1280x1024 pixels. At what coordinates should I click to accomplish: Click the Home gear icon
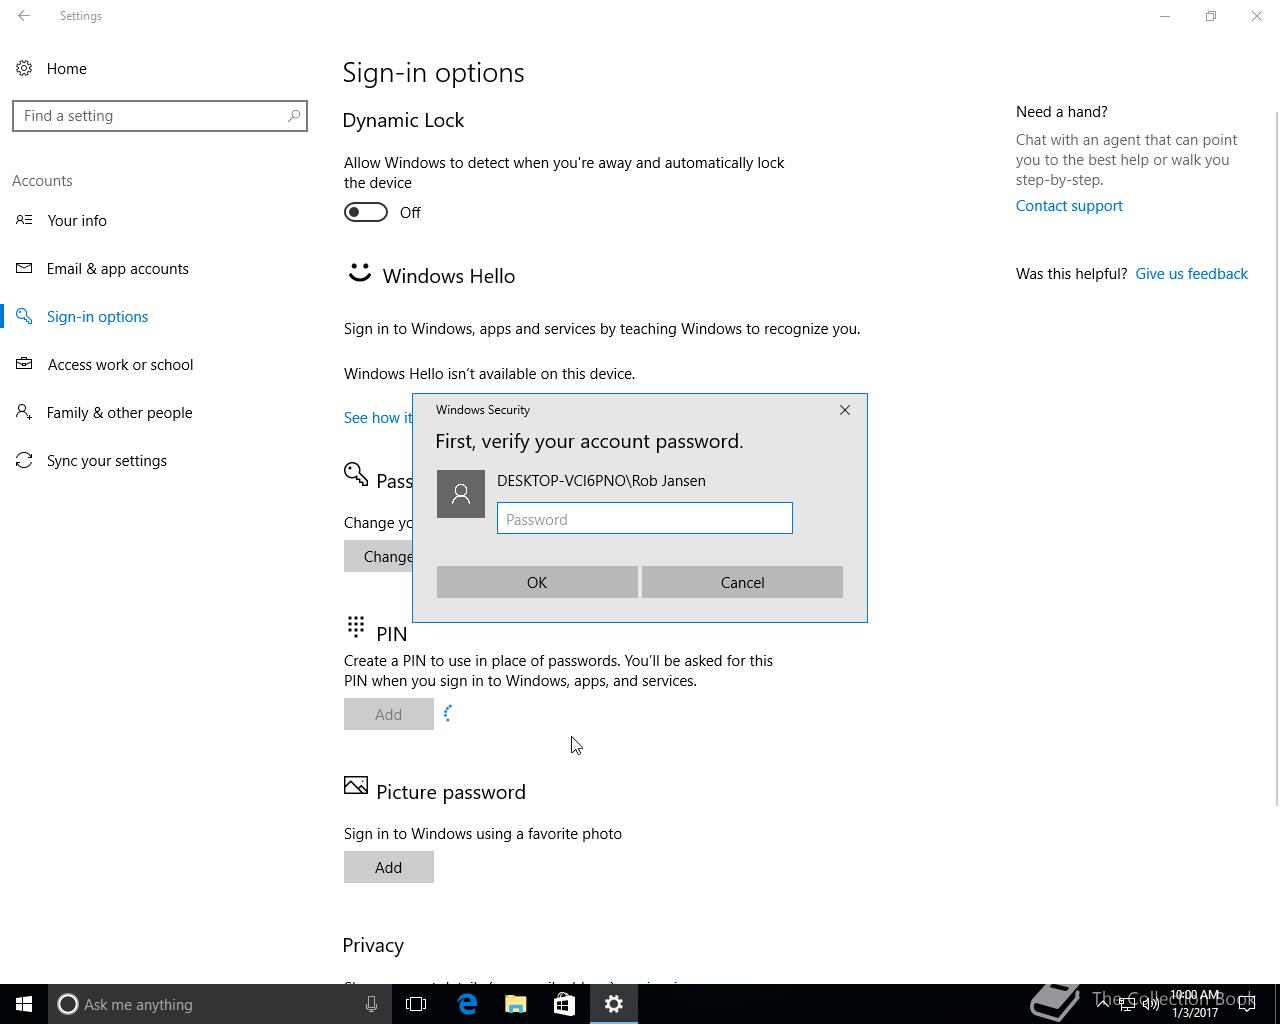coord(24,69)
